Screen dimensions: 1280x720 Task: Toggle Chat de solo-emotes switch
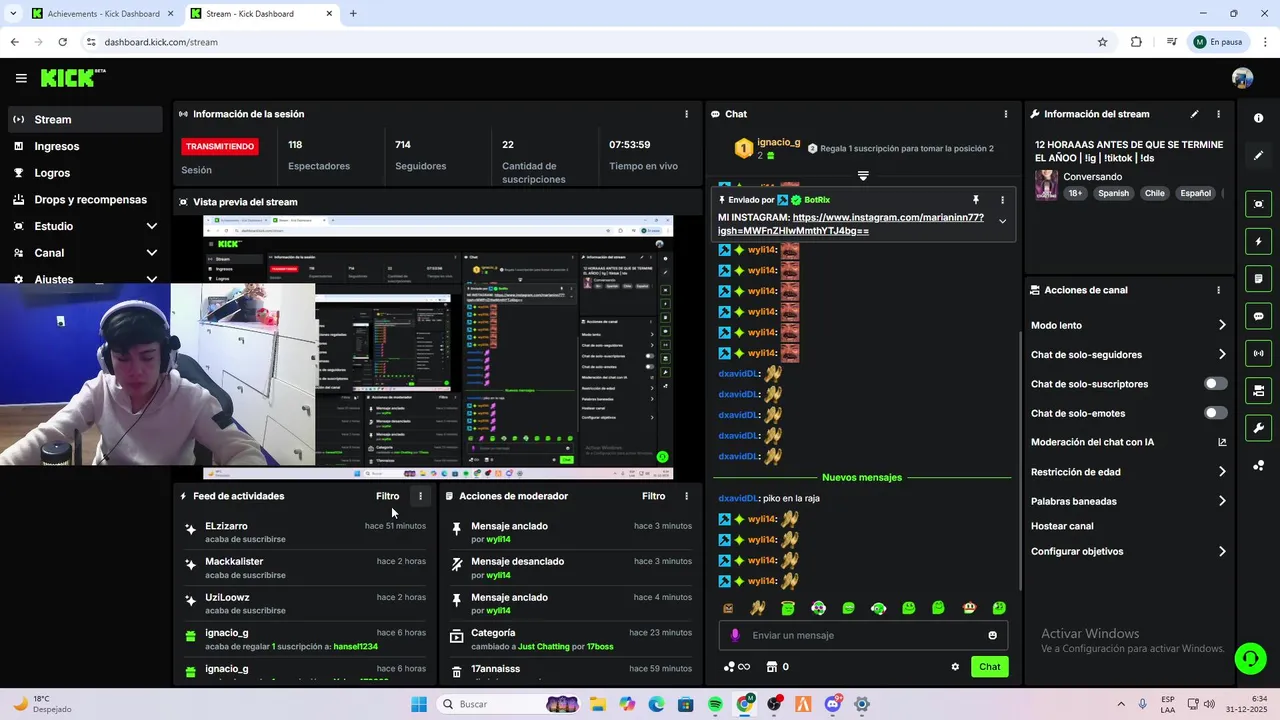1215,413
